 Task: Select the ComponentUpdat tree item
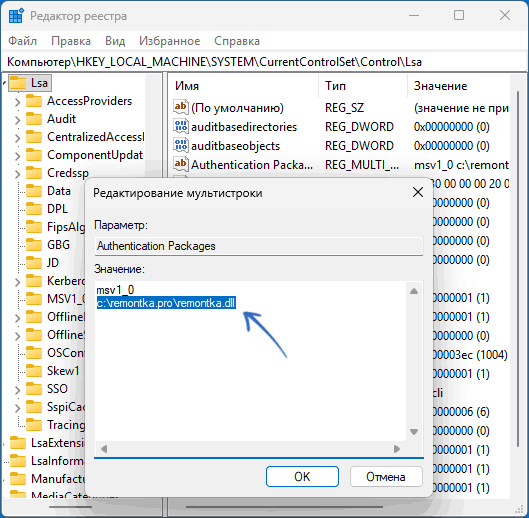coord(95,155)
